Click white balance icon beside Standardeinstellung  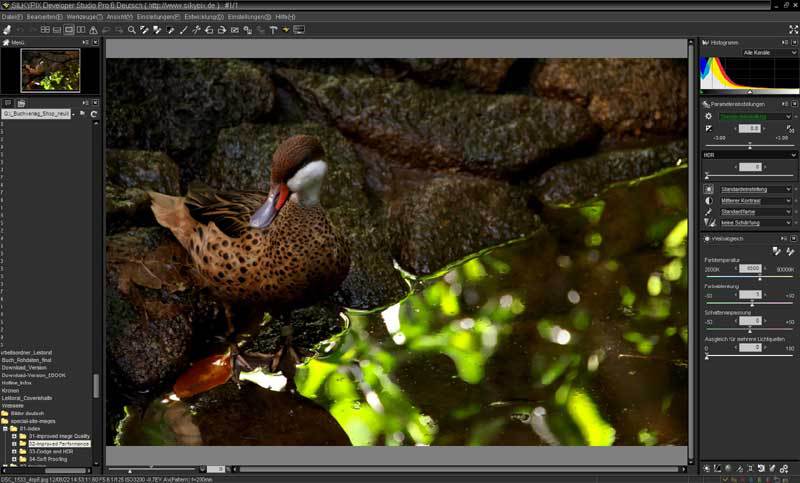709,189
